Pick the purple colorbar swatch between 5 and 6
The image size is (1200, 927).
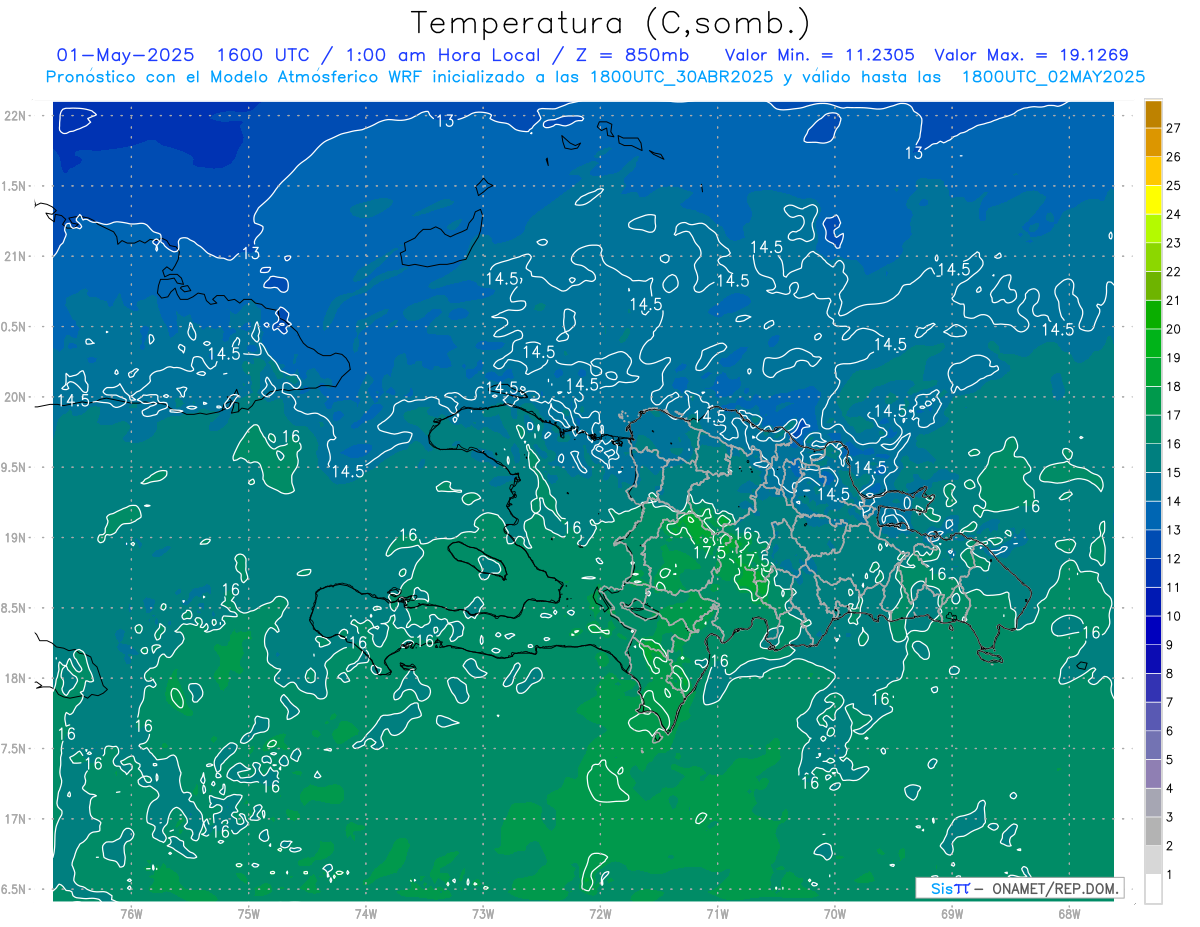click(1153, 745)
